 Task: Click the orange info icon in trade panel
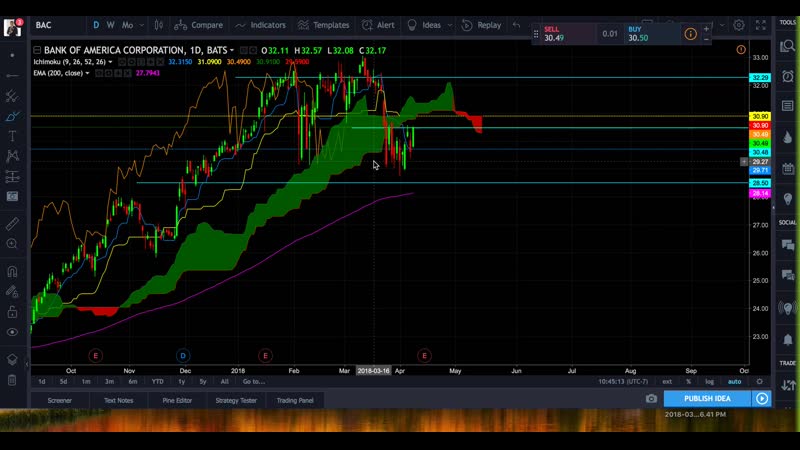690,34
